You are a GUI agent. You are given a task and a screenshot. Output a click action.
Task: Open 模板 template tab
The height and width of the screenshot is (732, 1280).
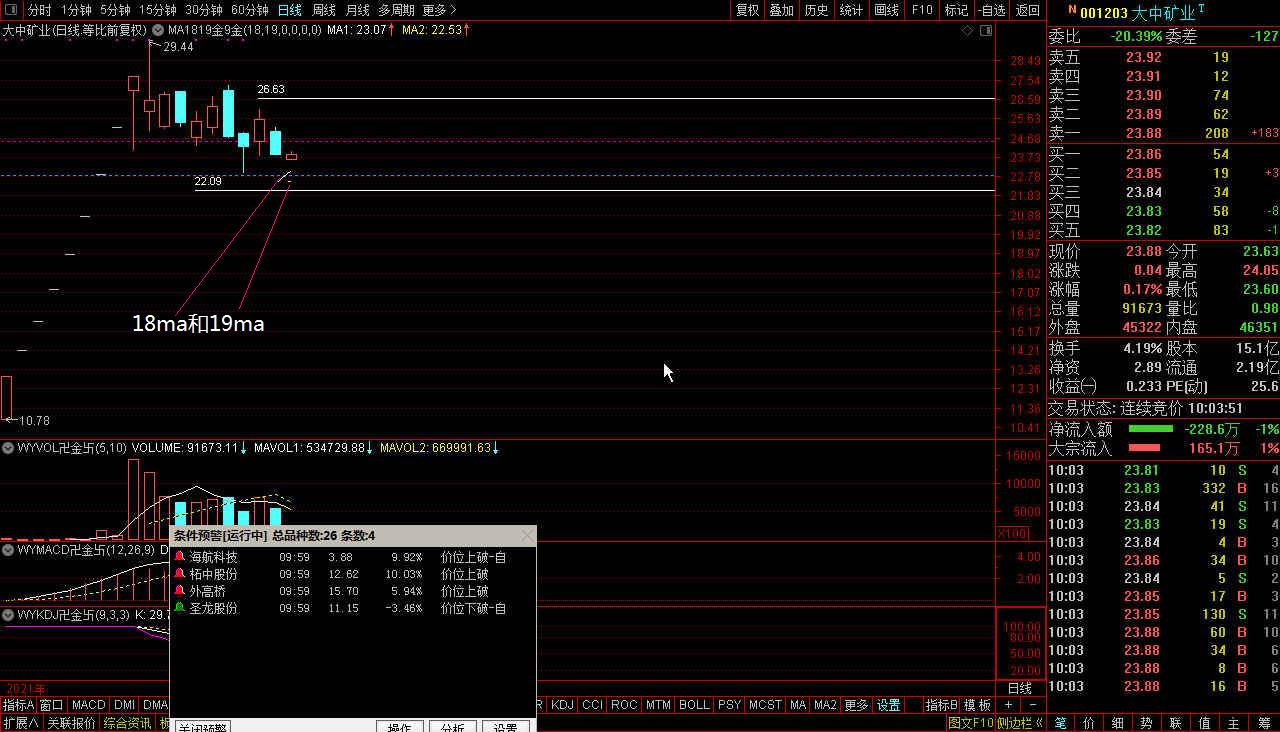click(978, 705)
